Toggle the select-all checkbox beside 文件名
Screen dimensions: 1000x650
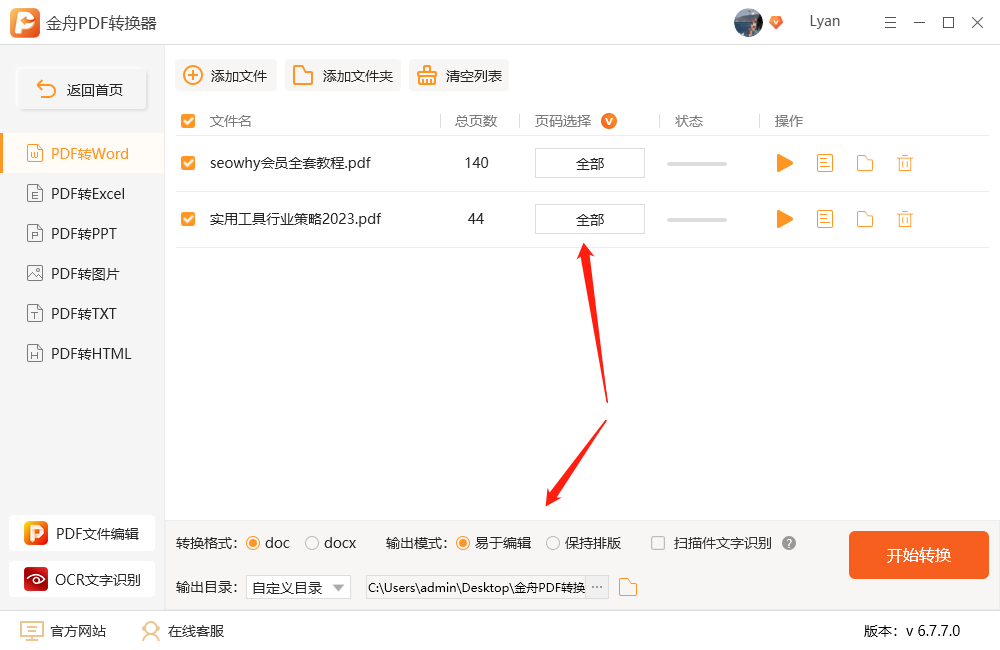[188, 121]
